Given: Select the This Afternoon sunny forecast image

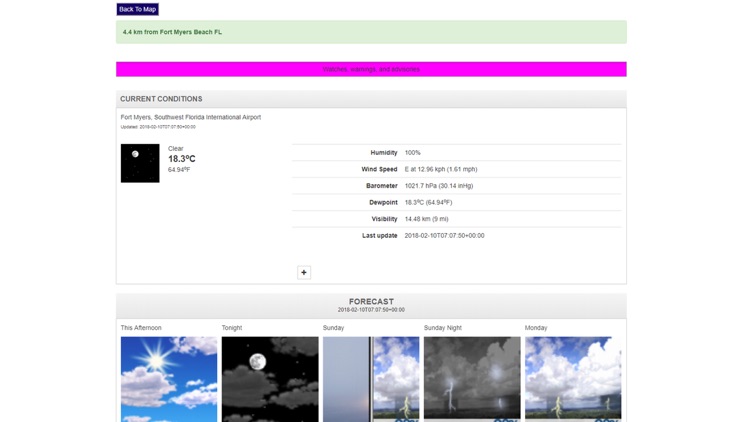Looking at the screenshot, I should tap(169, 379).
